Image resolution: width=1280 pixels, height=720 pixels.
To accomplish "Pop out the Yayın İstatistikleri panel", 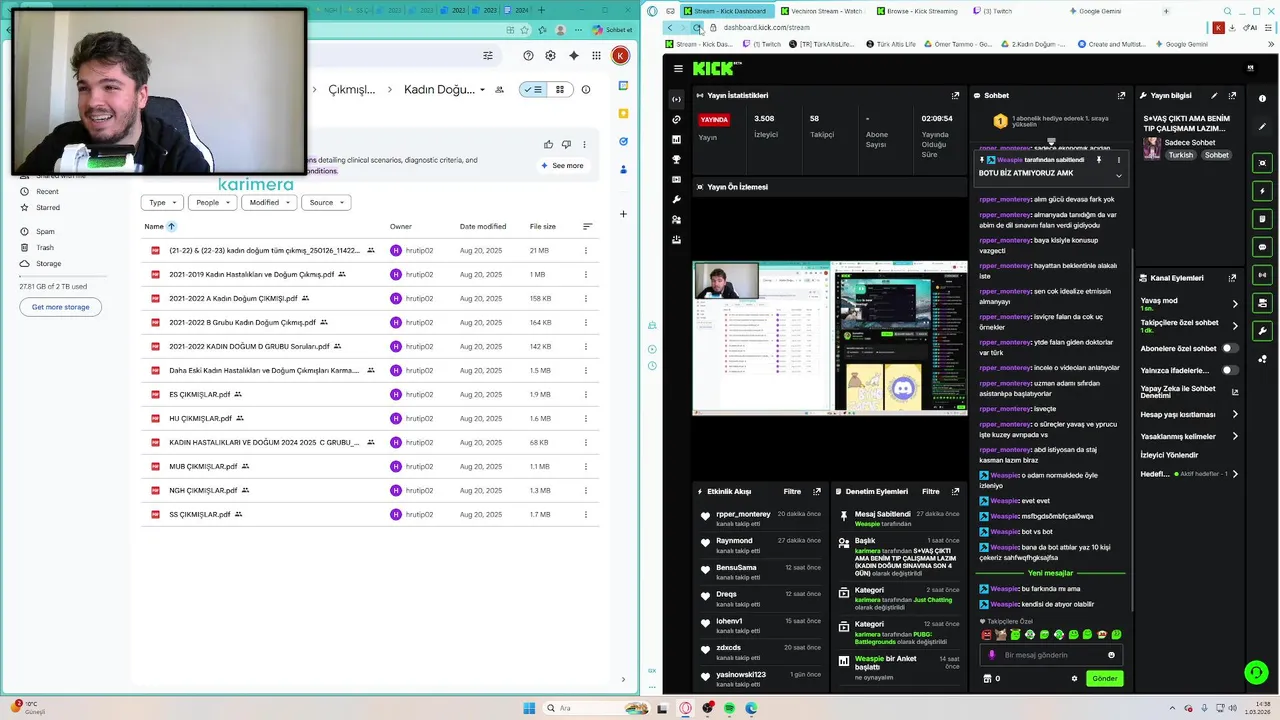I will click(955, 96).
